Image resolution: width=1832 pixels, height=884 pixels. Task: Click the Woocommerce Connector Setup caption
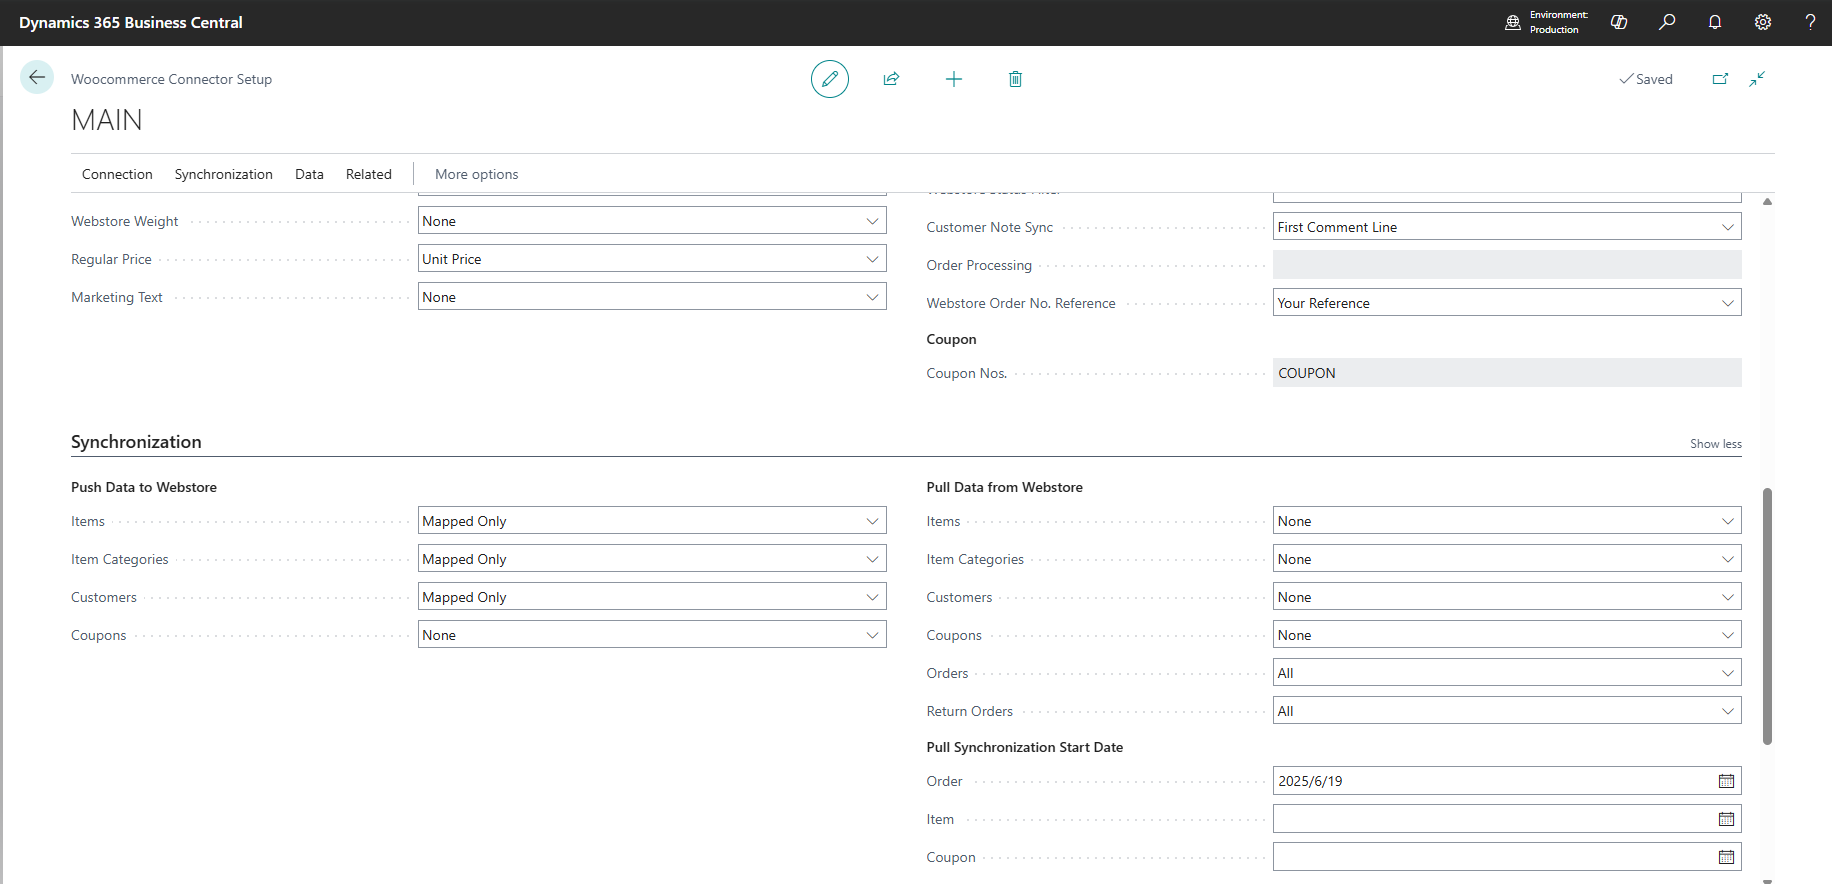171,79
